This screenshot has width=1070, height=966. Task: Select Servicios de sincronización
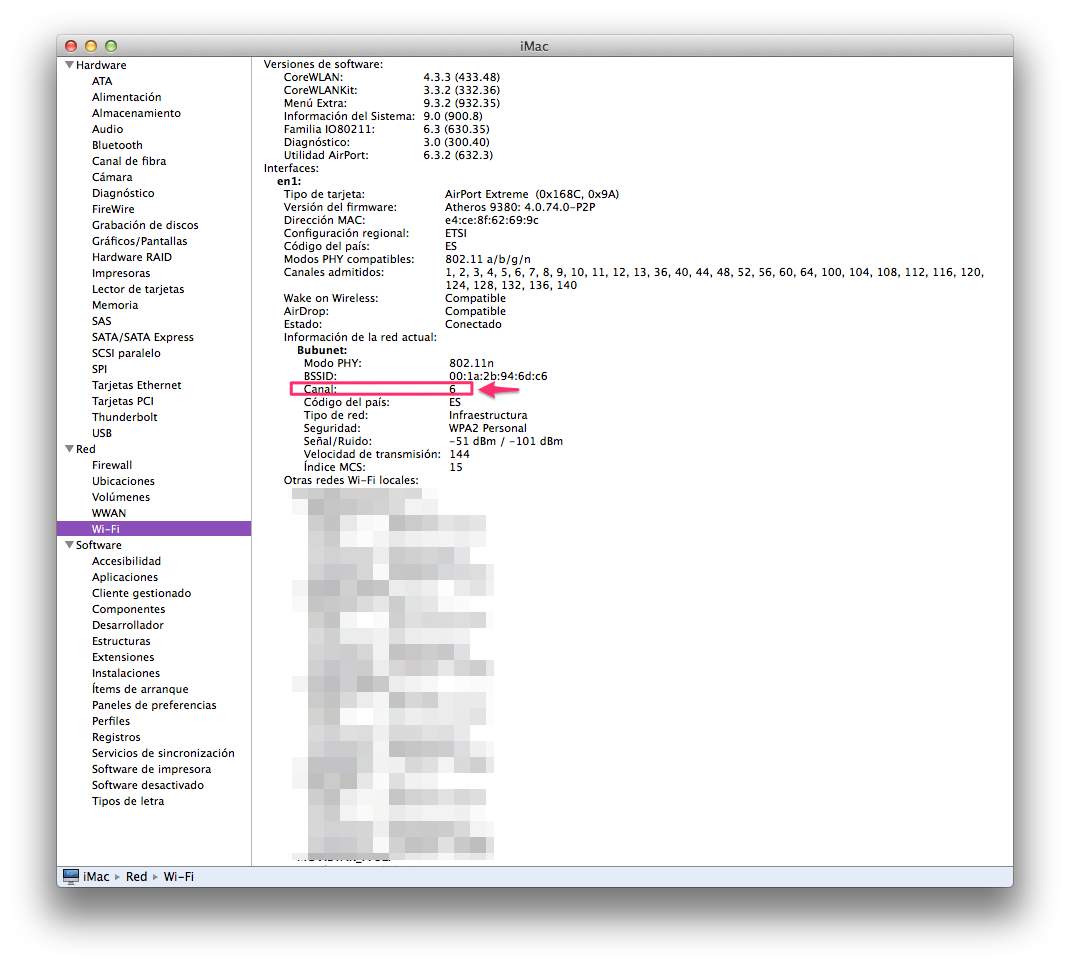[163, 753]
